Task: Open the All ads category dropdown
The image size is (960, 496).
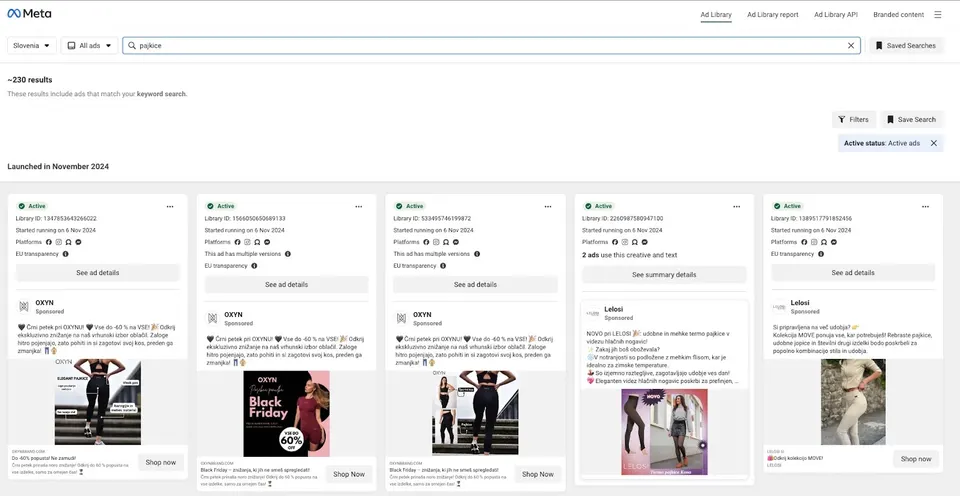Action: [x=89, y=45]
